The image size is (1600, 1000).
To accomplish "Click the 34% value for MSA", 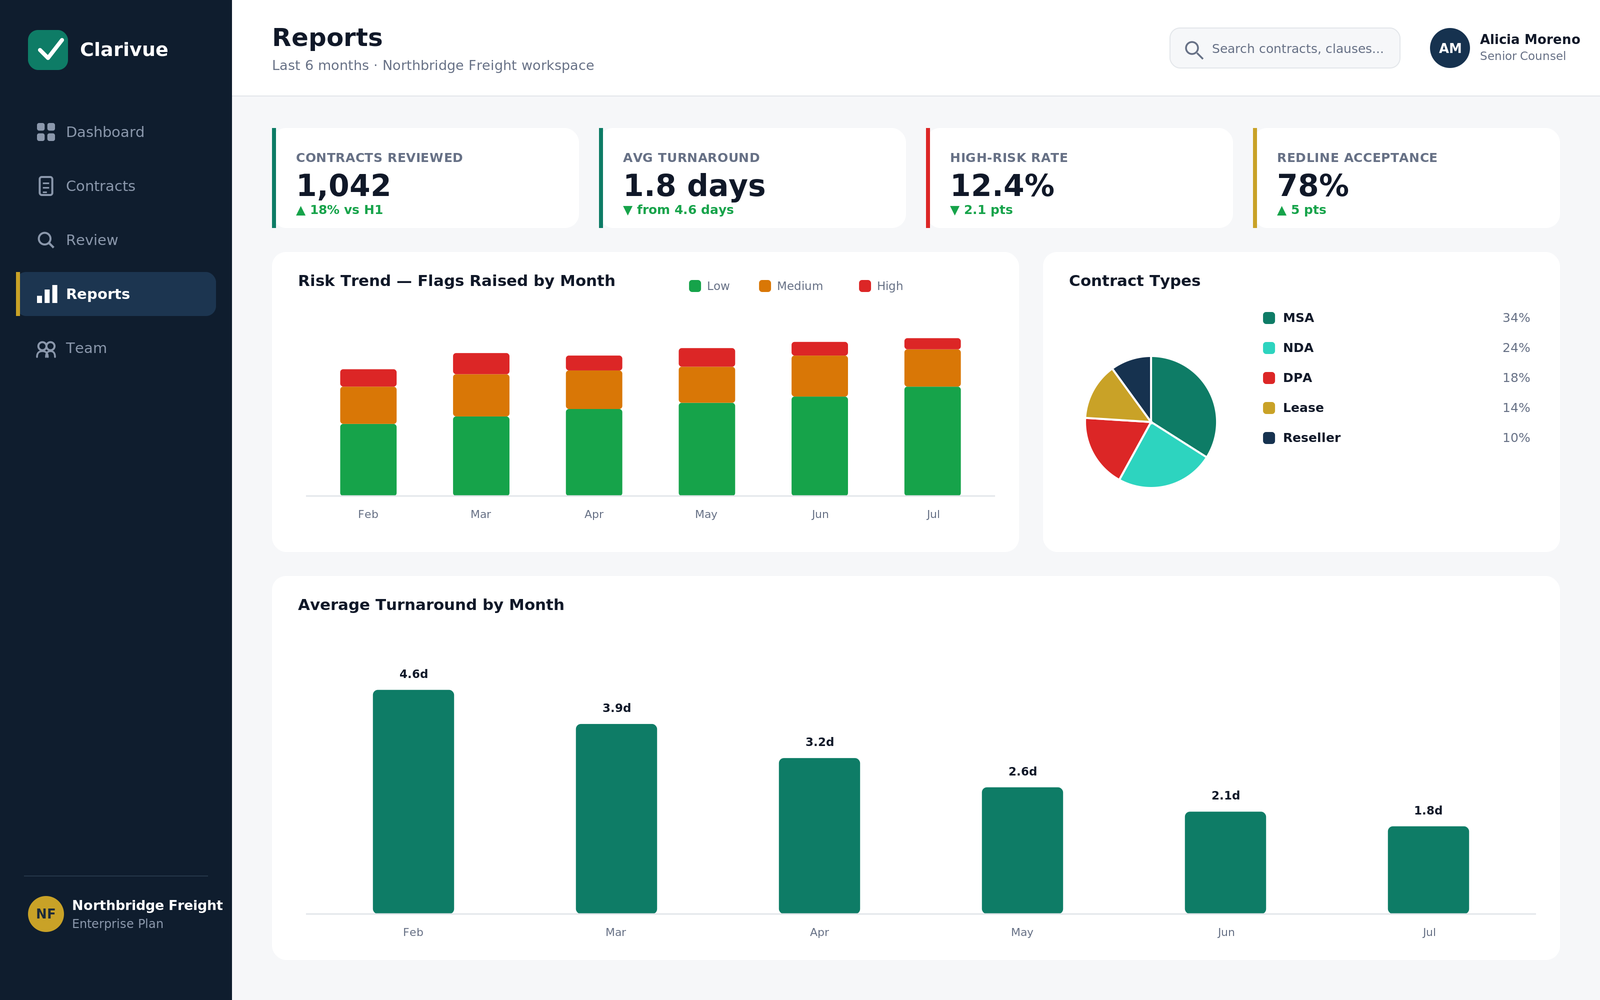I will [x=1516, y=318].
